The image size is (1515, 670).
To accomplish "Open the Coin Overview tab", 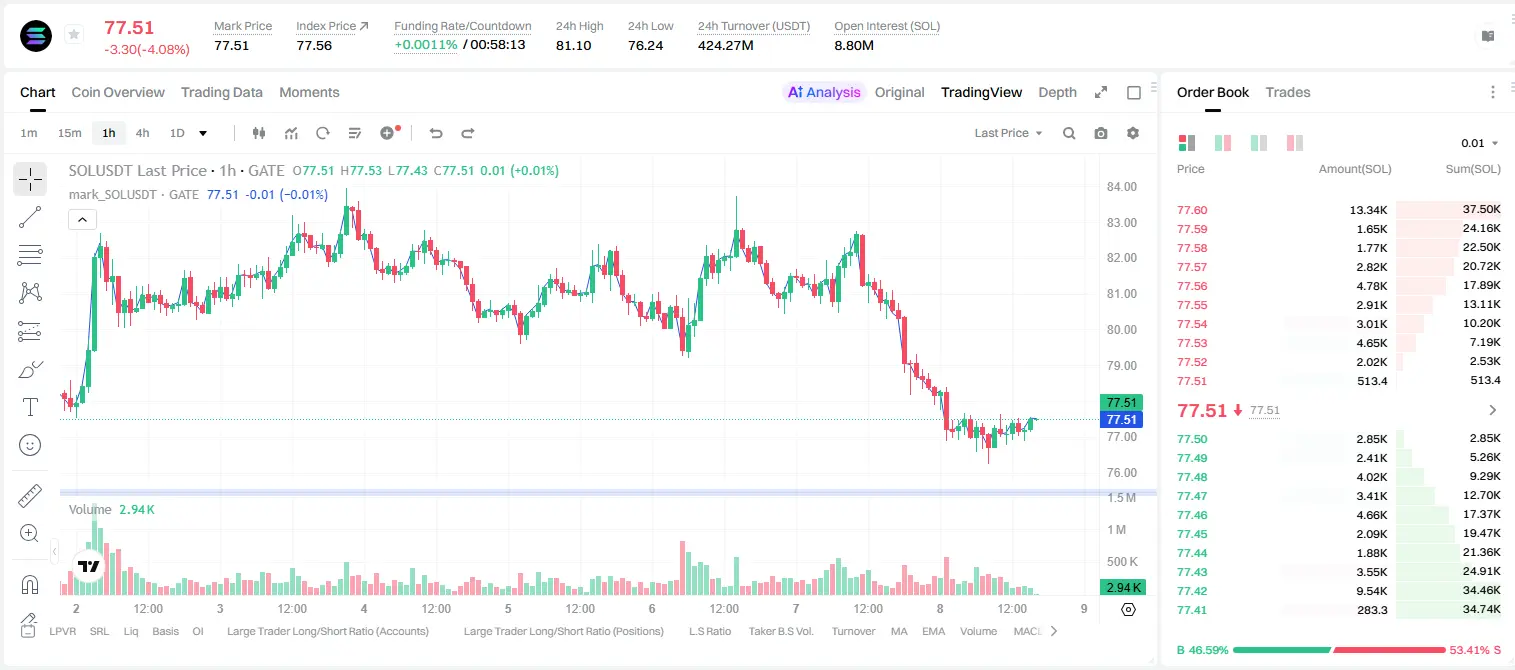I will click(118, 92).
